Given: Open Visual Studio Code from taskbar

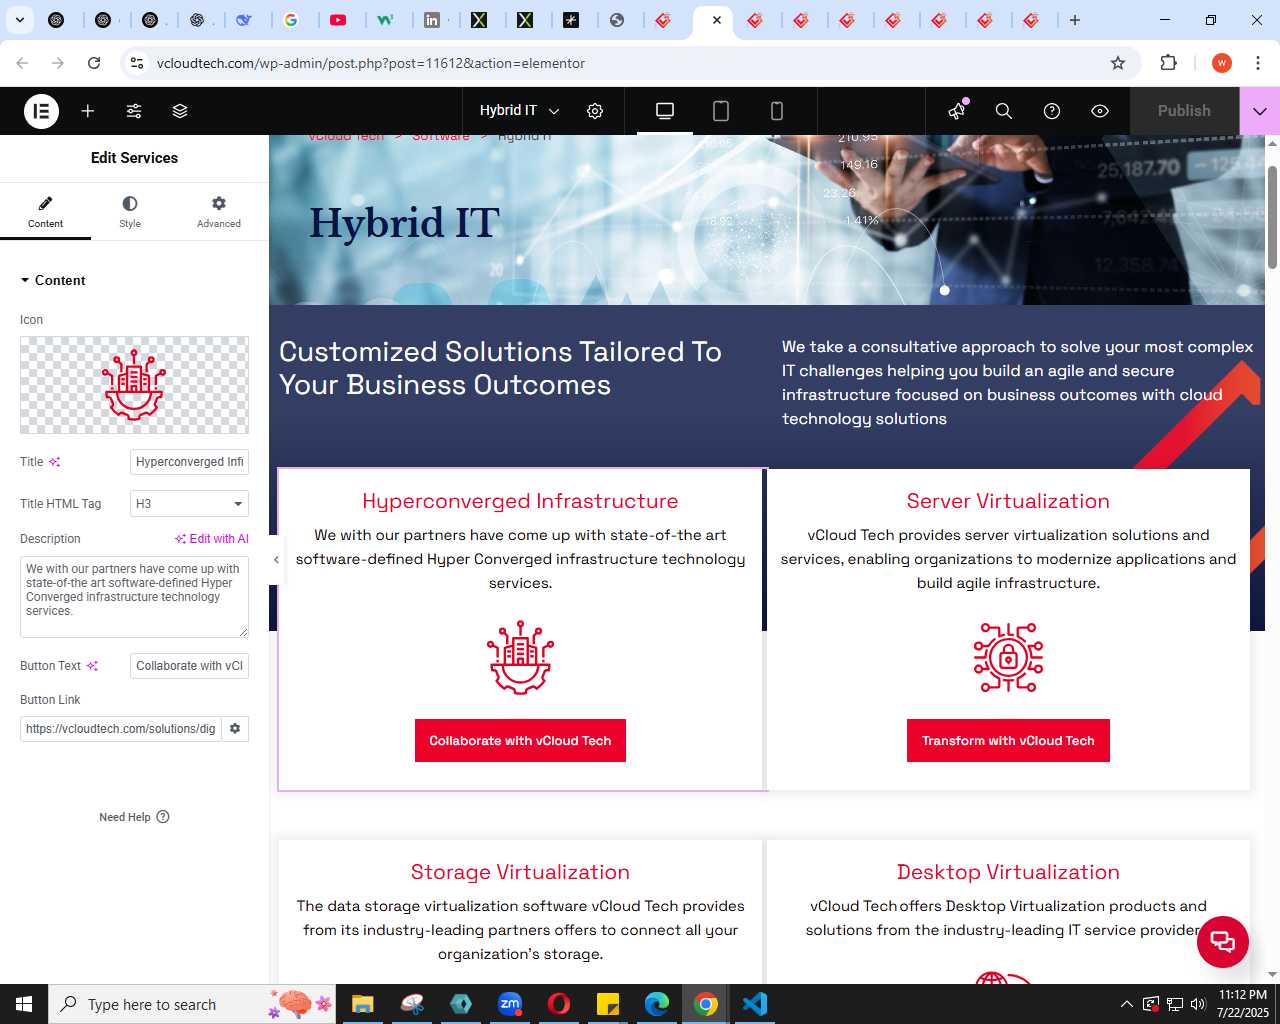Looking at the screenshot, I should click(755, 1004).
